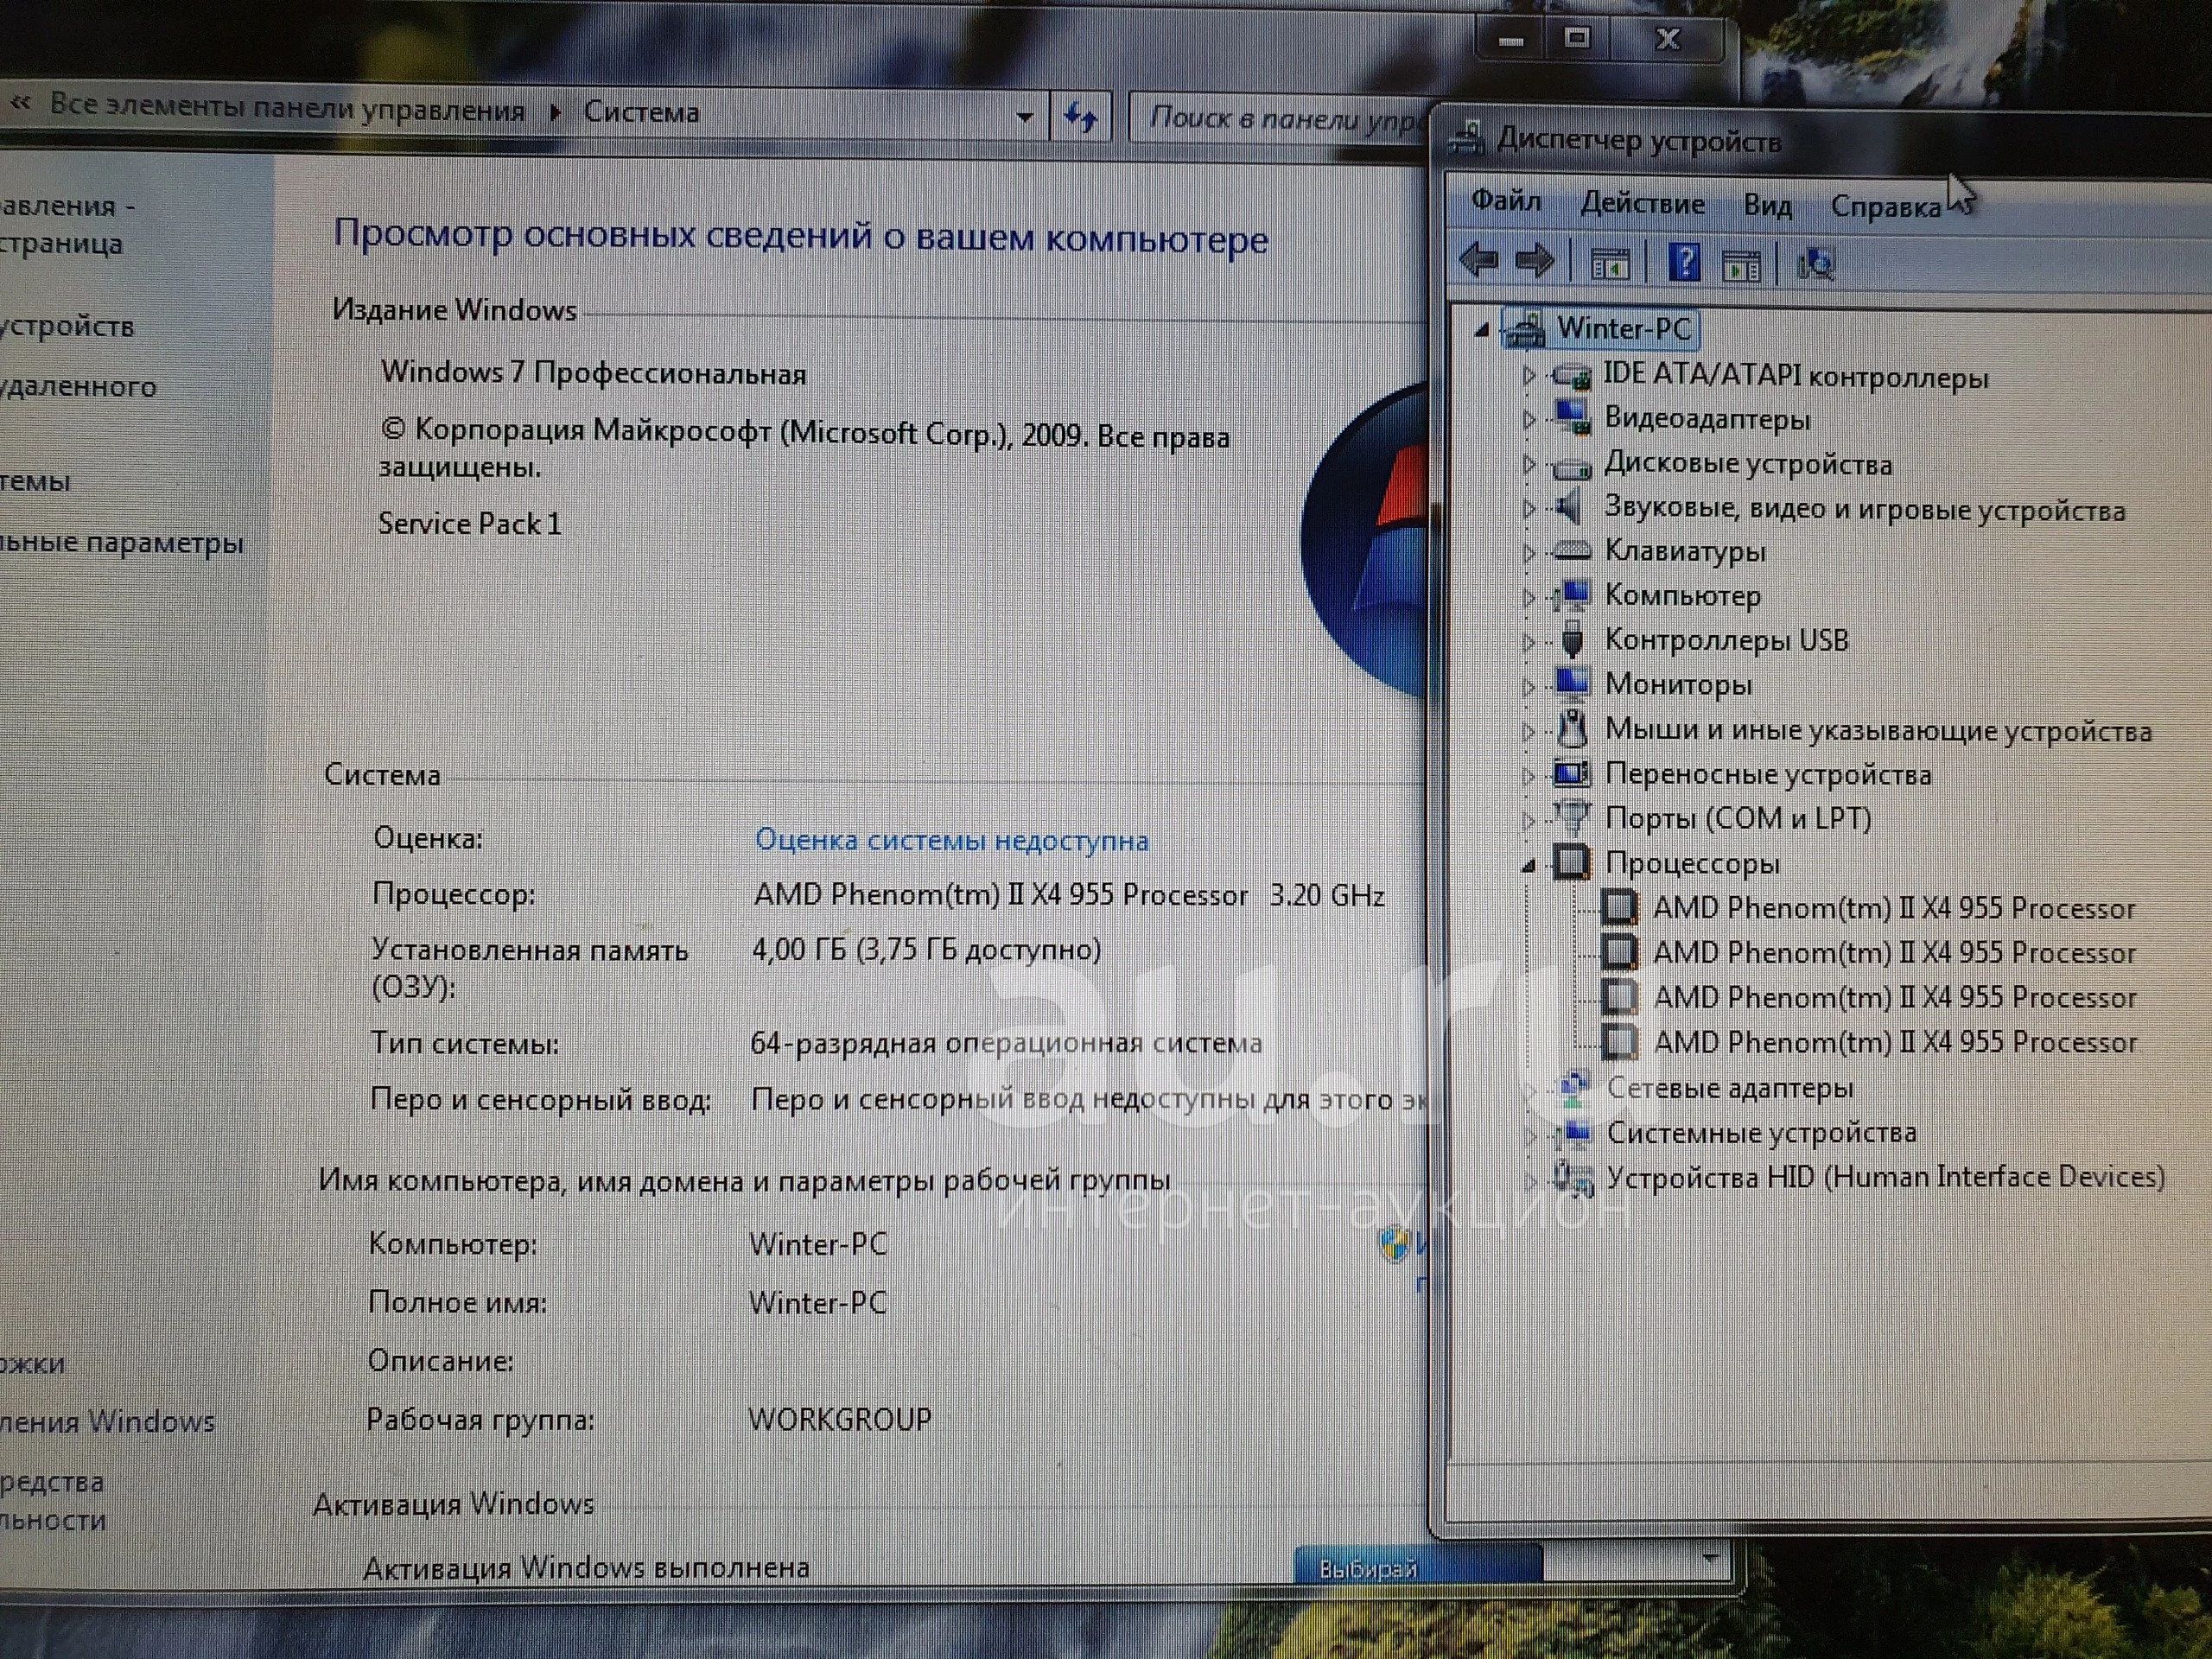Image resolution: width=2212 pixels, height=1659 pixels.
Task: Click WORKGROUP value text
Action: point(840,1419)
